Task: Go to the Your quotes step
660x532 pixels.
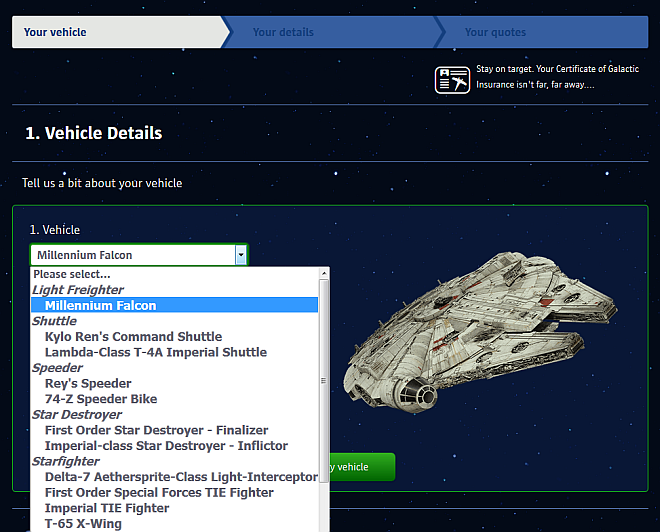Action: tap(543, 32)
